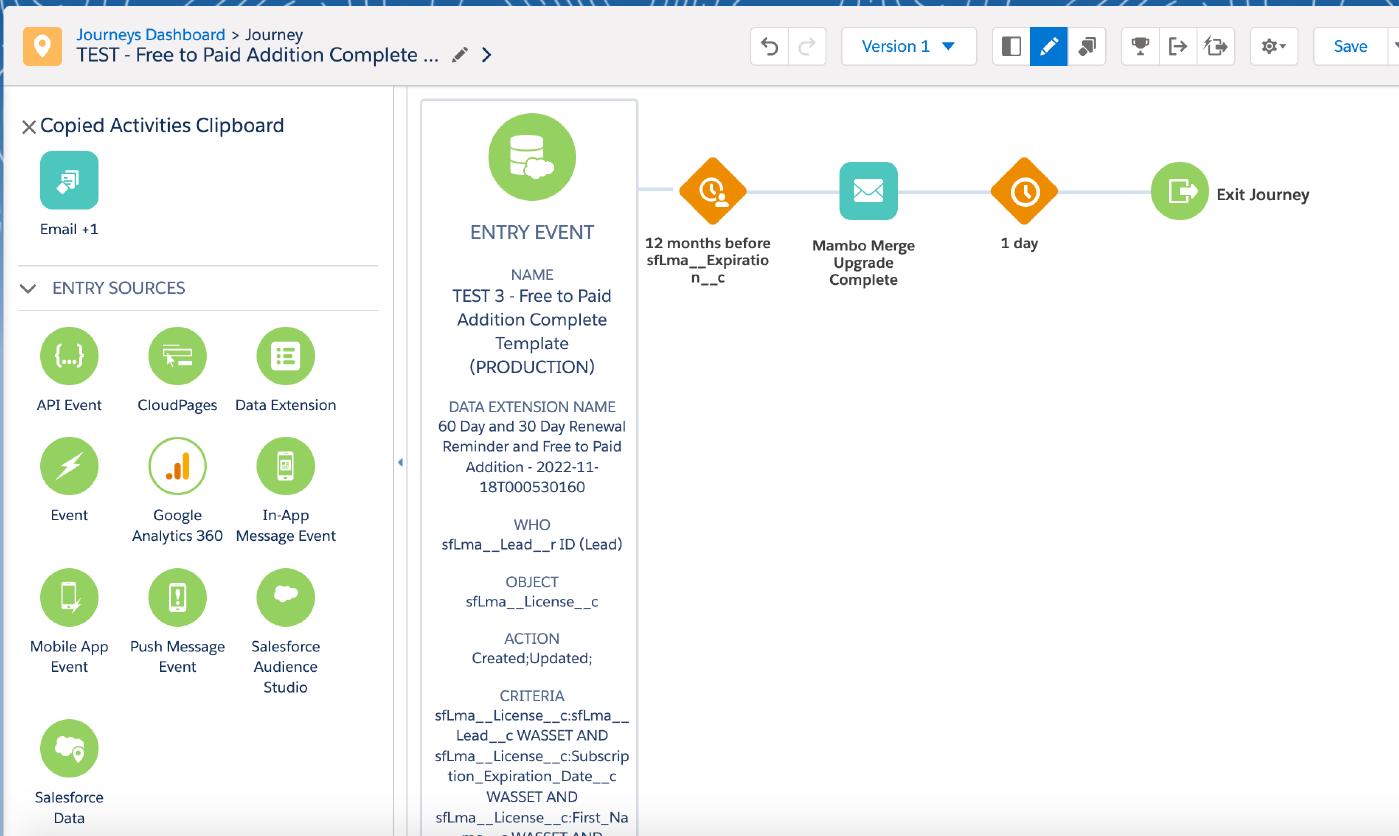Select the Push Message Event entry source
1399x836 pixels.
click(177, 597)
